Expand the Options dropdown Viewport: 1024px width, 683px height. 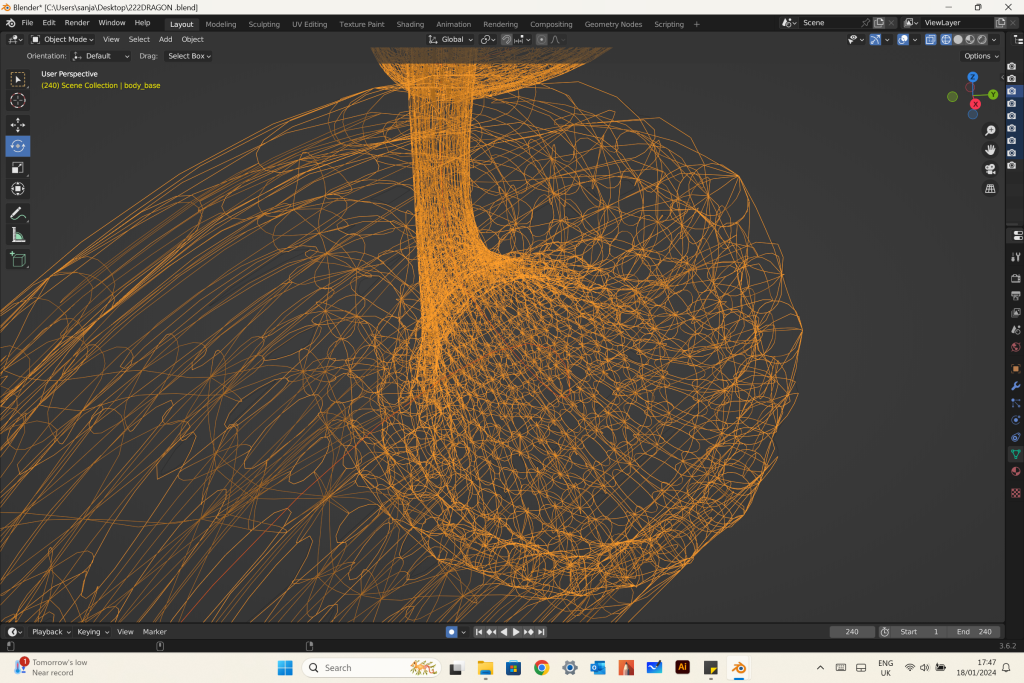(981, 56)
